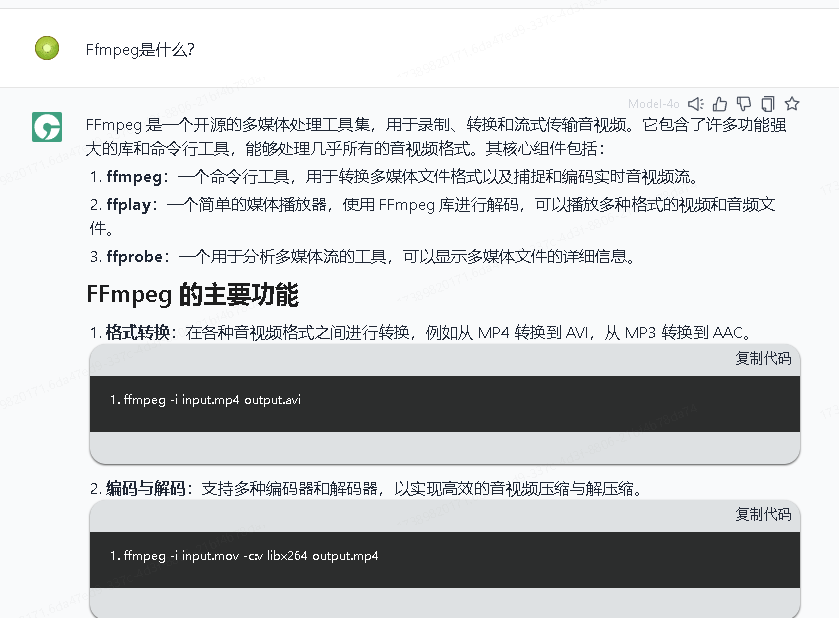Image resolution: width=839 pixels, height=618 pixels.
Task: Play aloud the AI response with speaker icon
Action: [695, 103]
